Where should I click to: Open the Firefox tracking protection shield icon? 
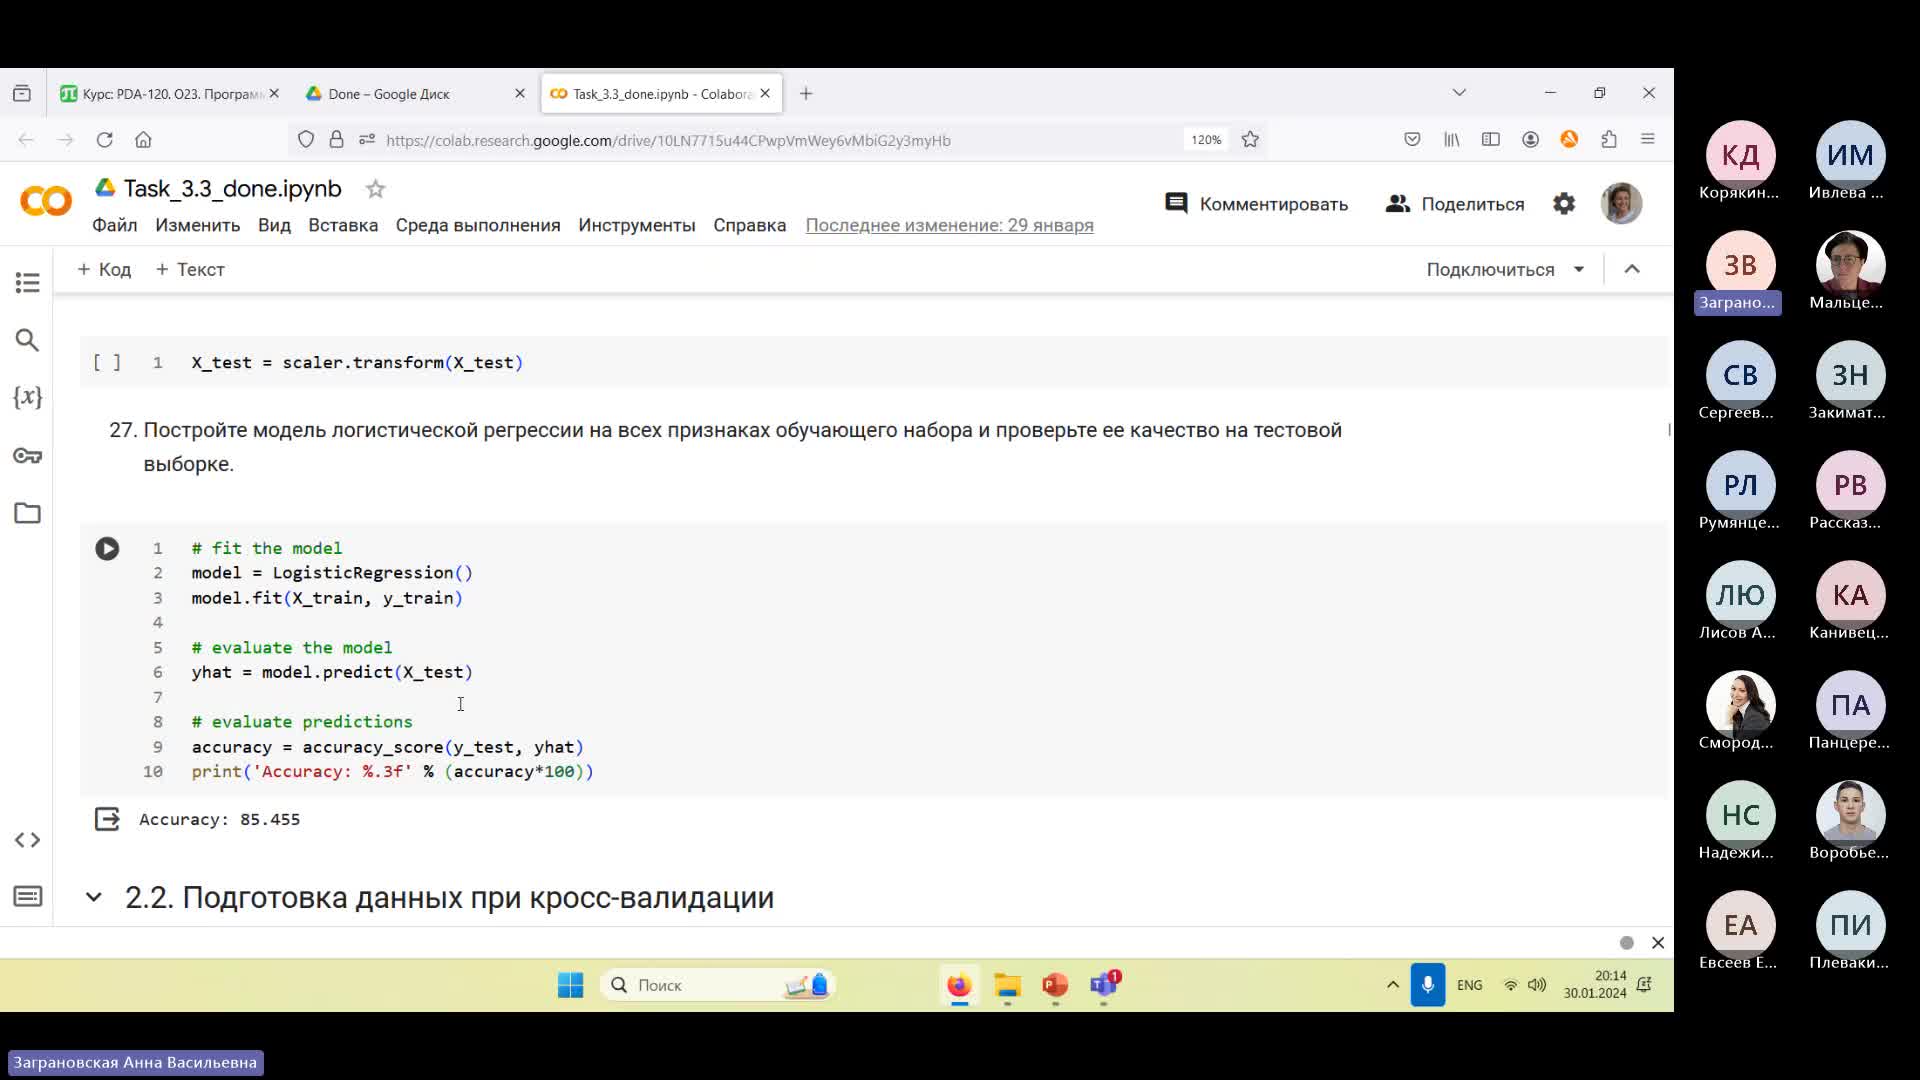coord(306,140)
